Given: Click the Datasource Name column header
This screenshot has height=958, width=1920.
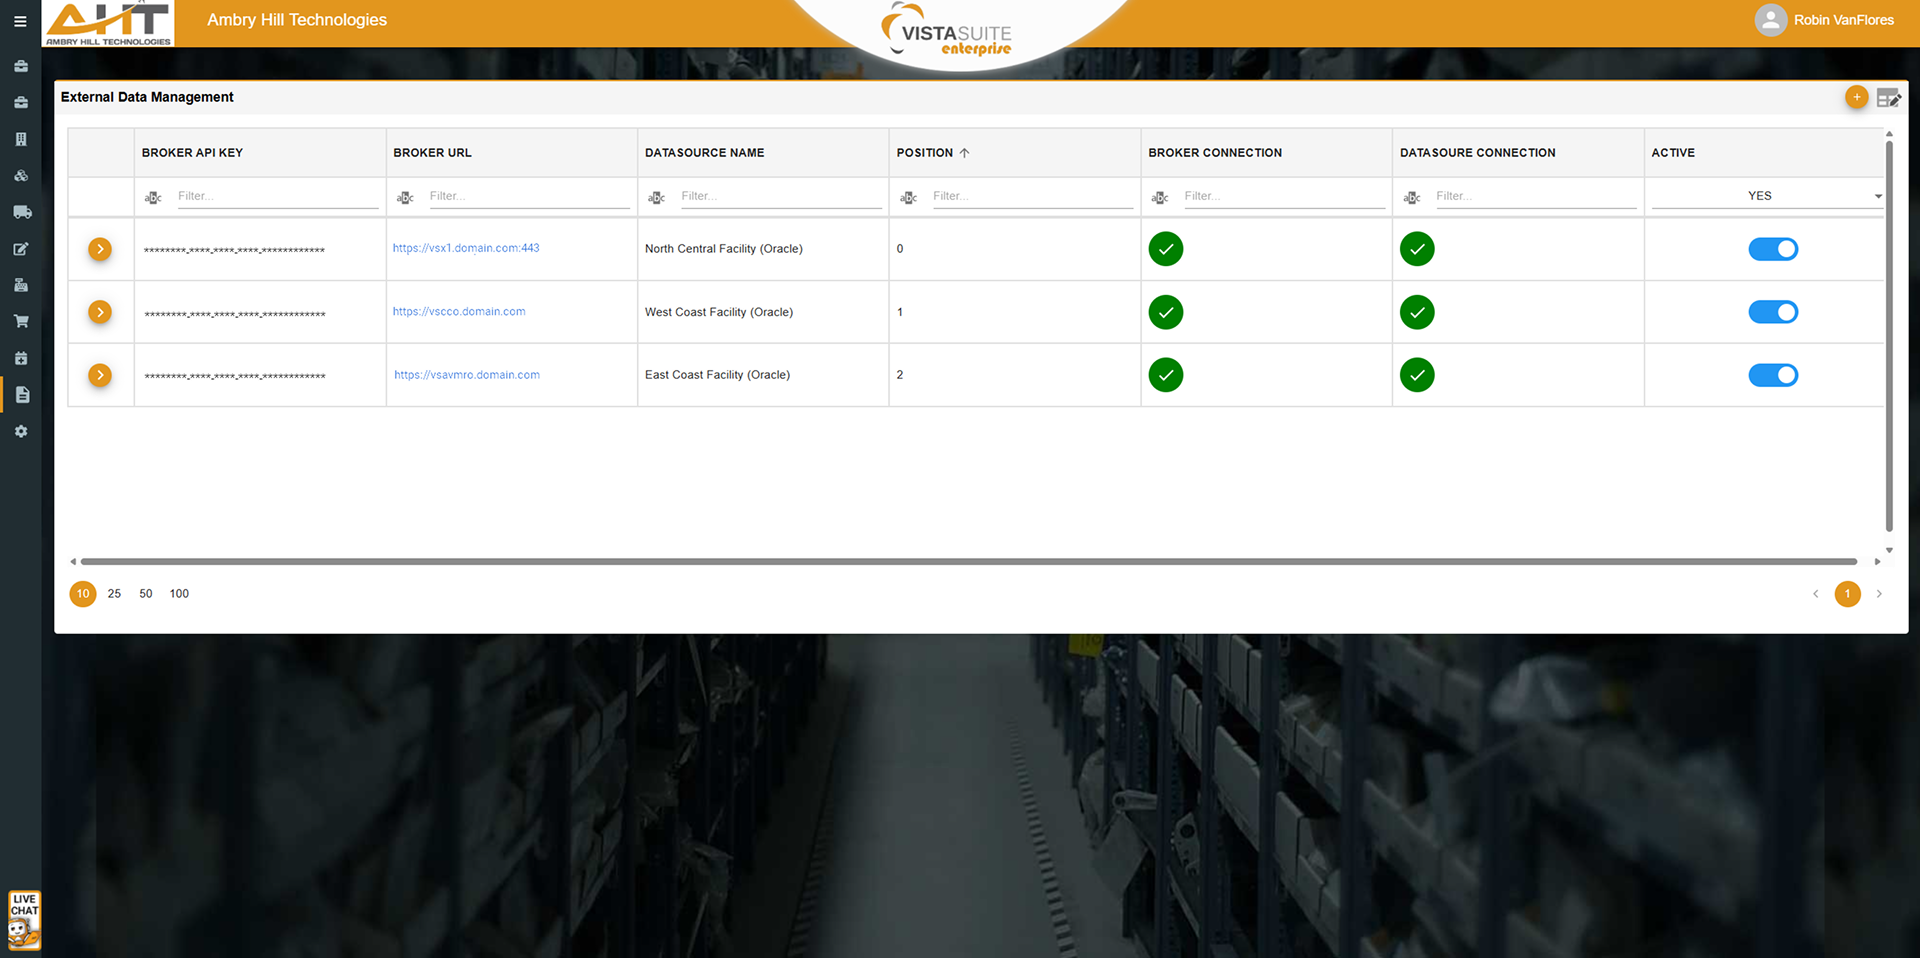Looking at the screenshot, I should [704, 153].
